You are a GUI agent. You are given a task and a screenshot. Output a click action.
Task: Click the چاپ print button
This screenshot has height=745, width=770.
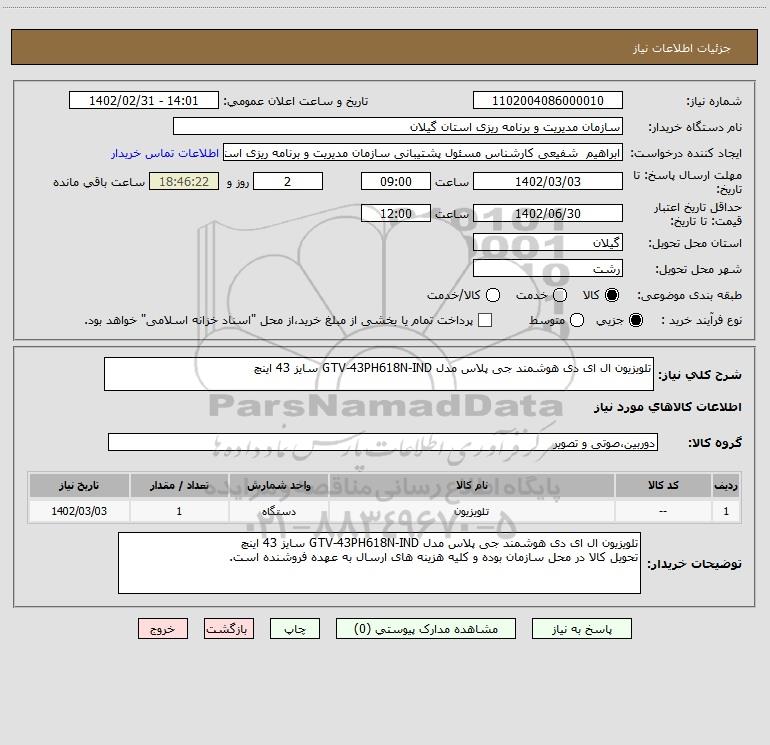click(x=295, y=629)
